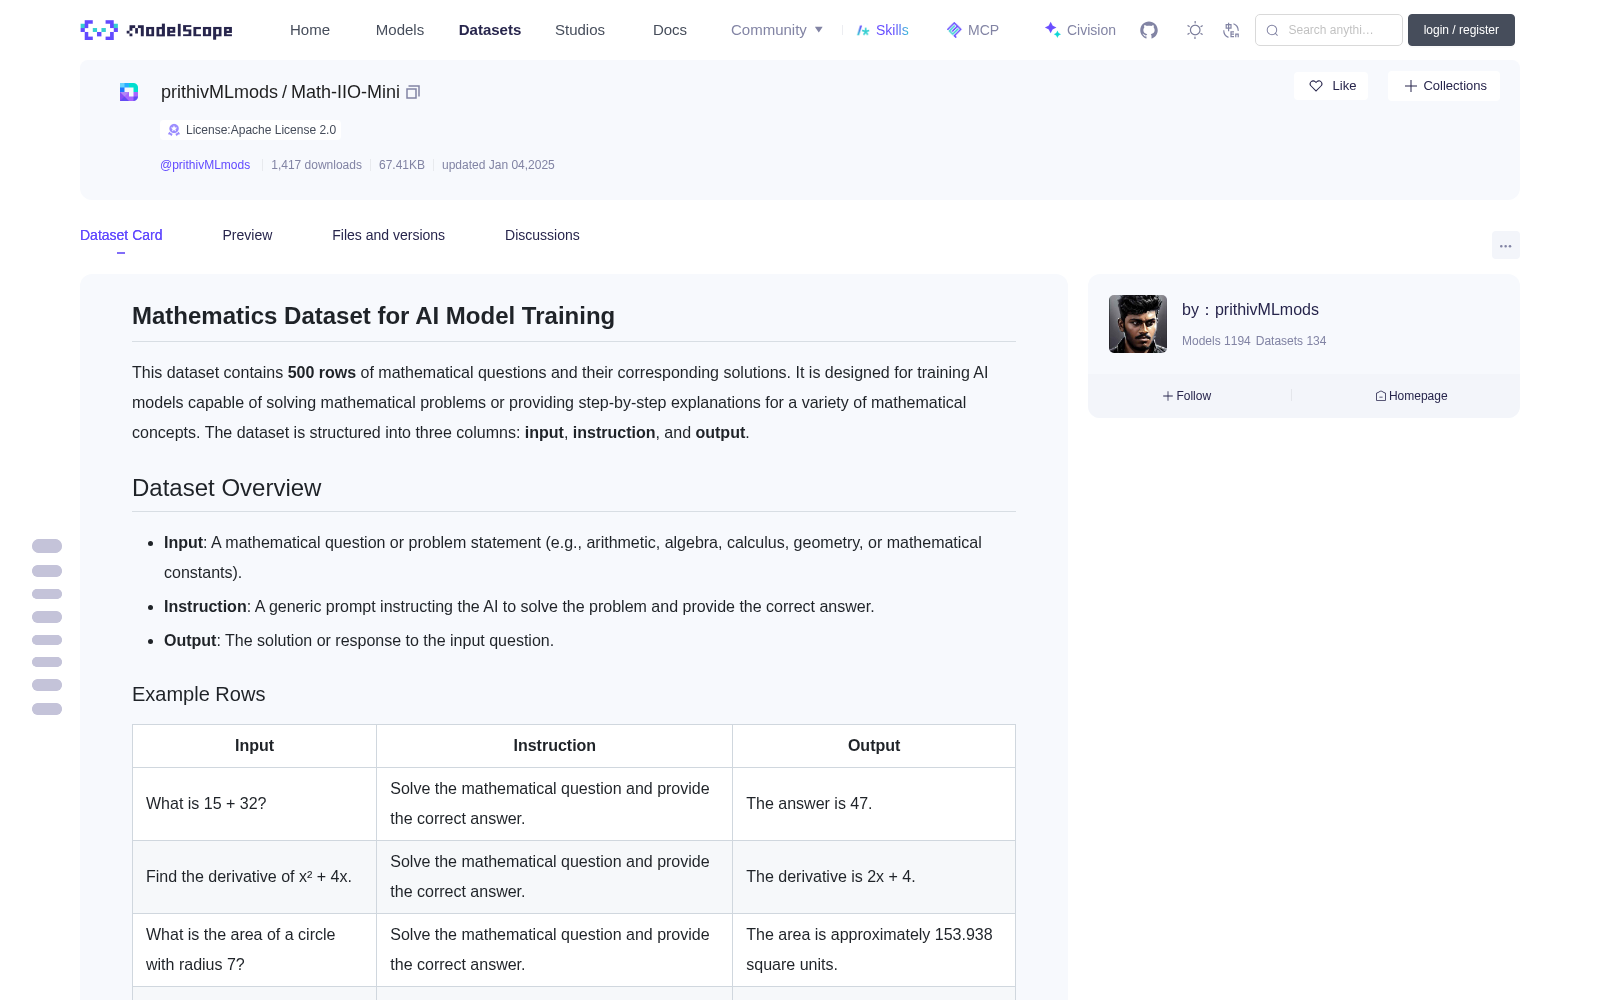The height and width of the screenshot is (1000, 1600).
Task: Open the Studios navigation item
Action: point(580,30)
